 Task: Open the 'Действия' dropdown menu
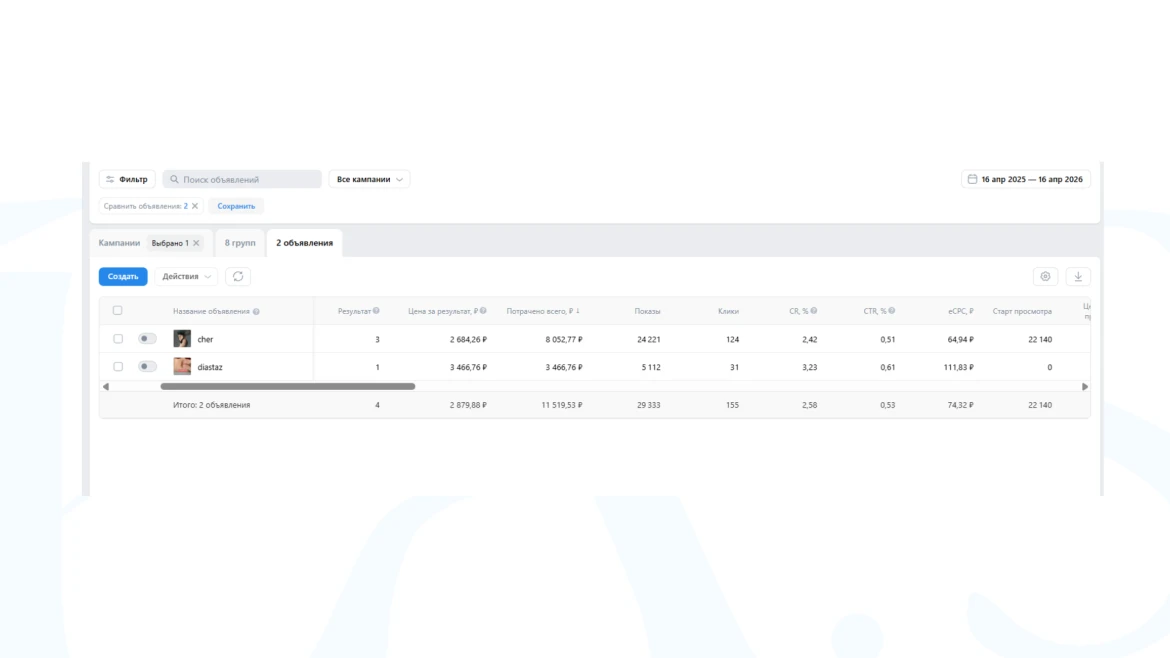point(187,277)
